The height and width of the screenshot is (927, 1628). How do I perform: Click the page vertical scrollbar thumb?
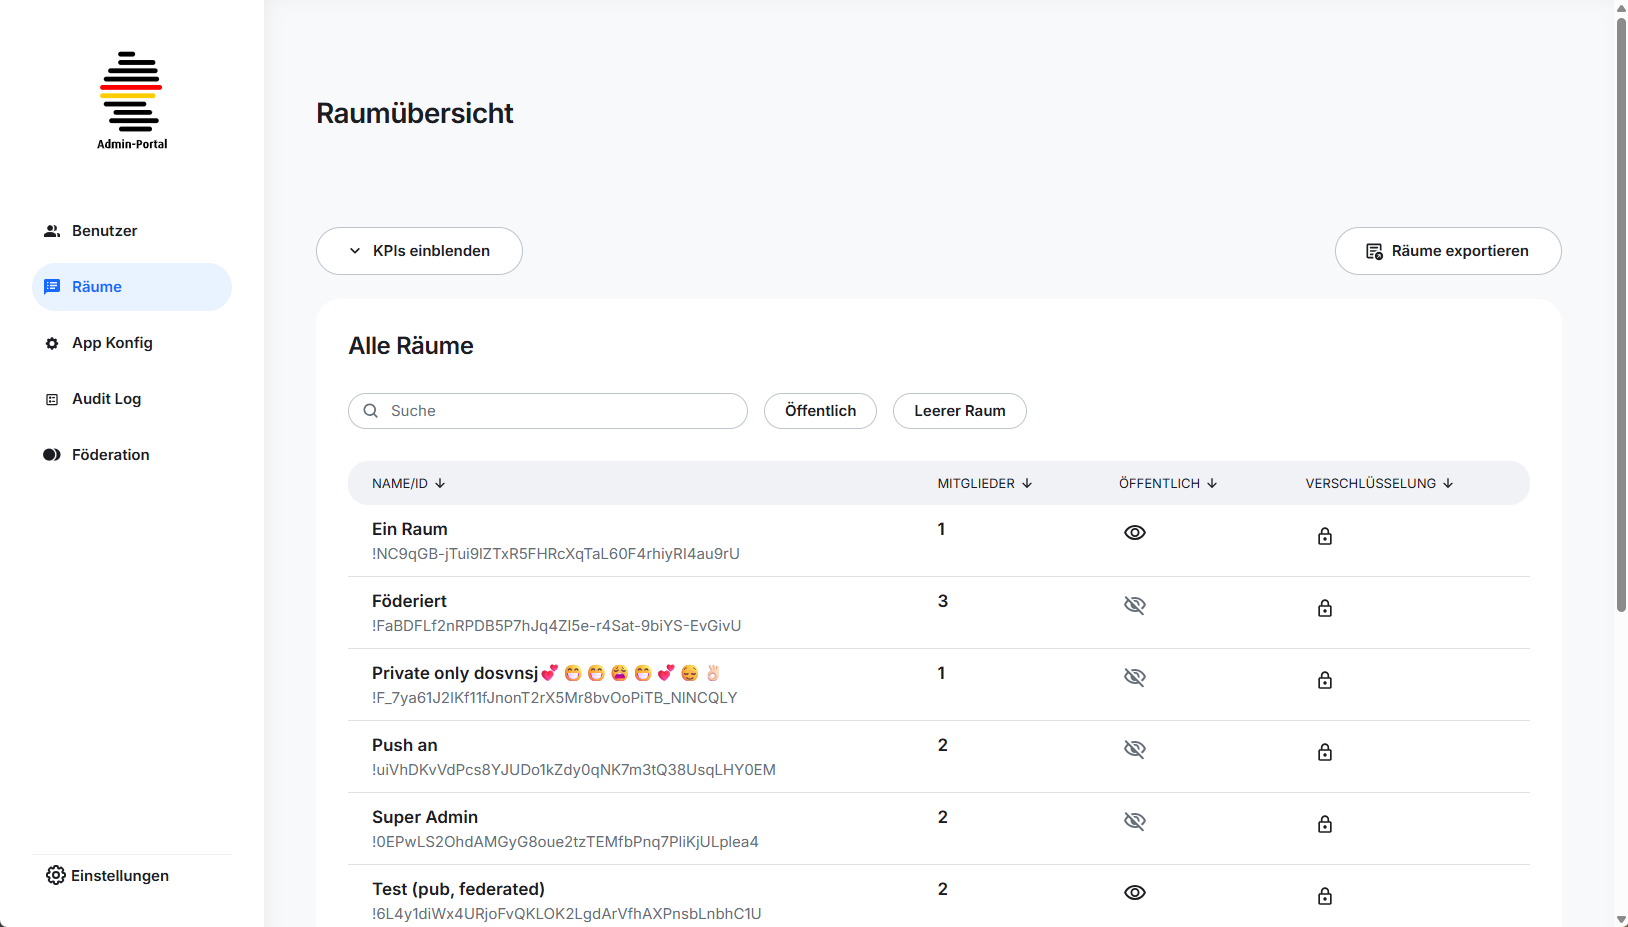click(x=1621, y=313)
